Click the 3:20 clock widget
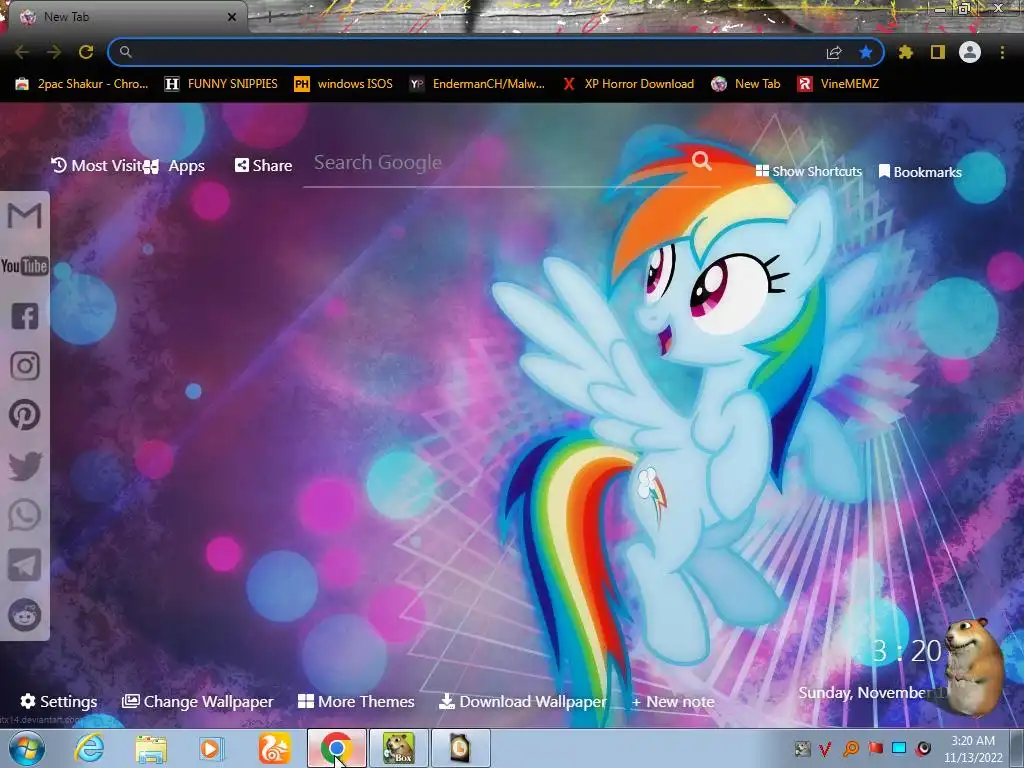The height and width of the screenshot is (768, 1024). [906, 650]
